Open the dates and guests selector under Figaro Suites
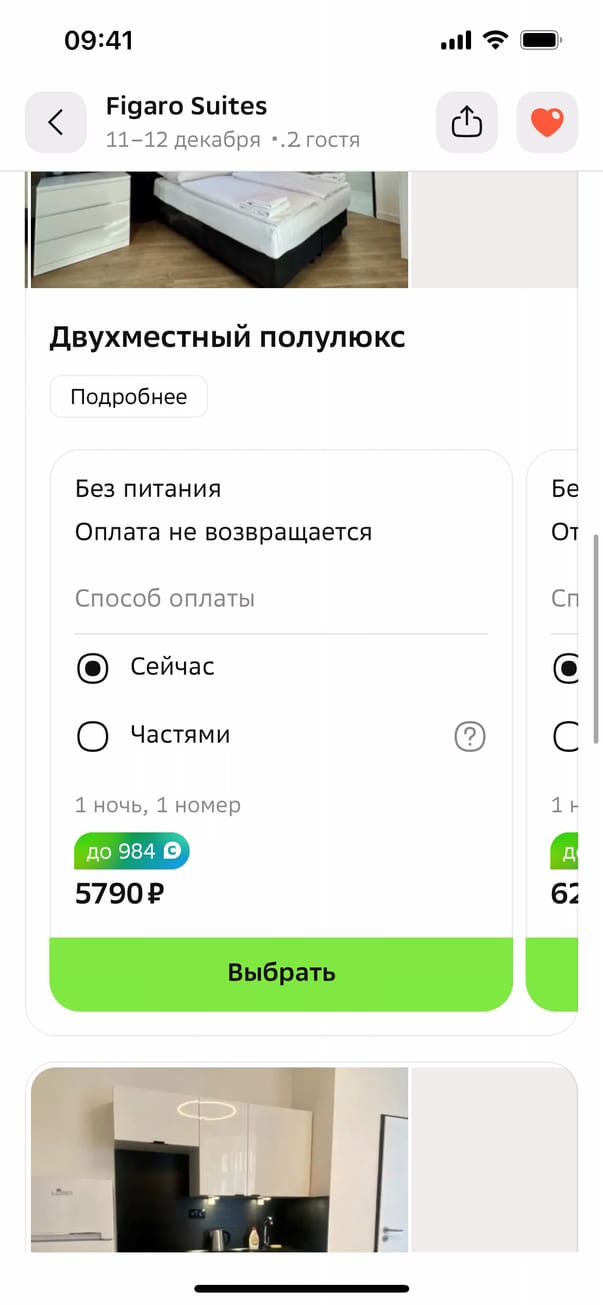The height and width of the screenshot is (1305, 603). tap(232, 140)
